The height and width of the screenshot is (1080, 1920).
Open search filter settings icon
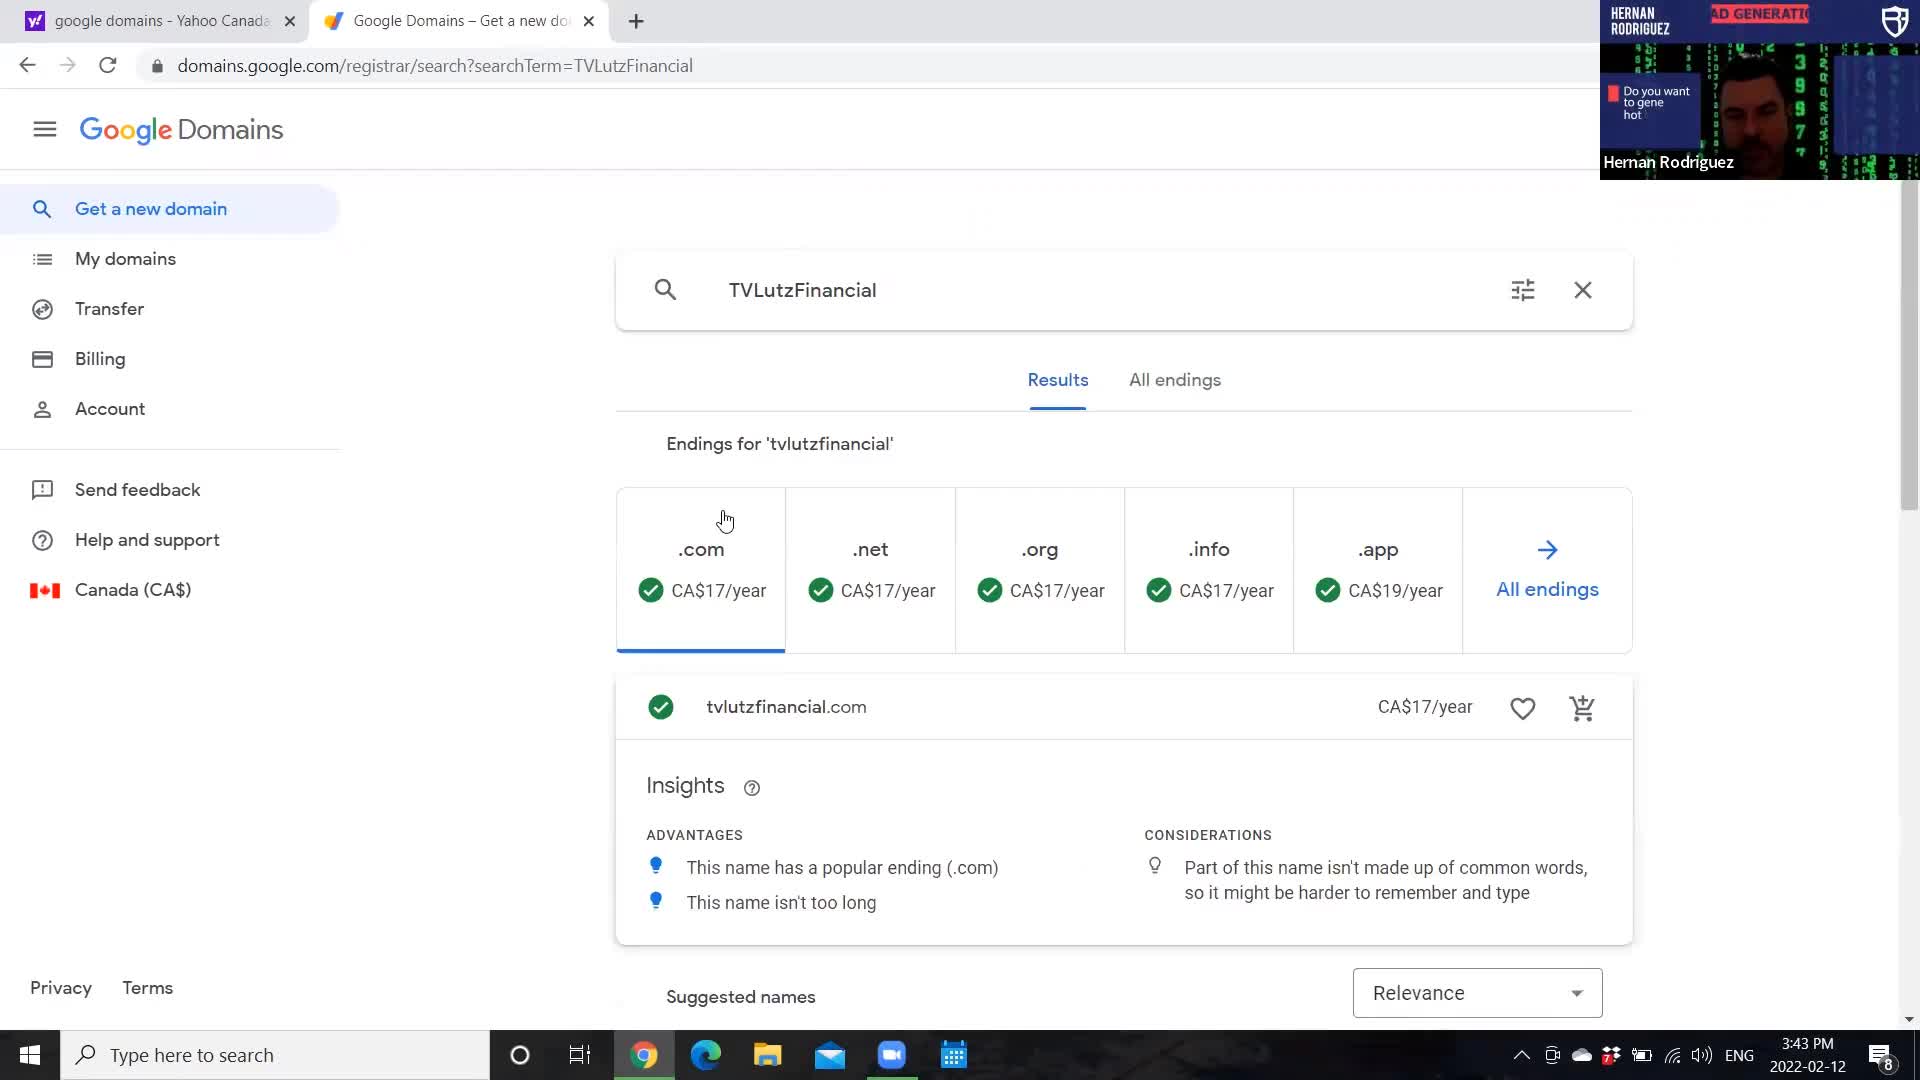[x=1522, y=290]
